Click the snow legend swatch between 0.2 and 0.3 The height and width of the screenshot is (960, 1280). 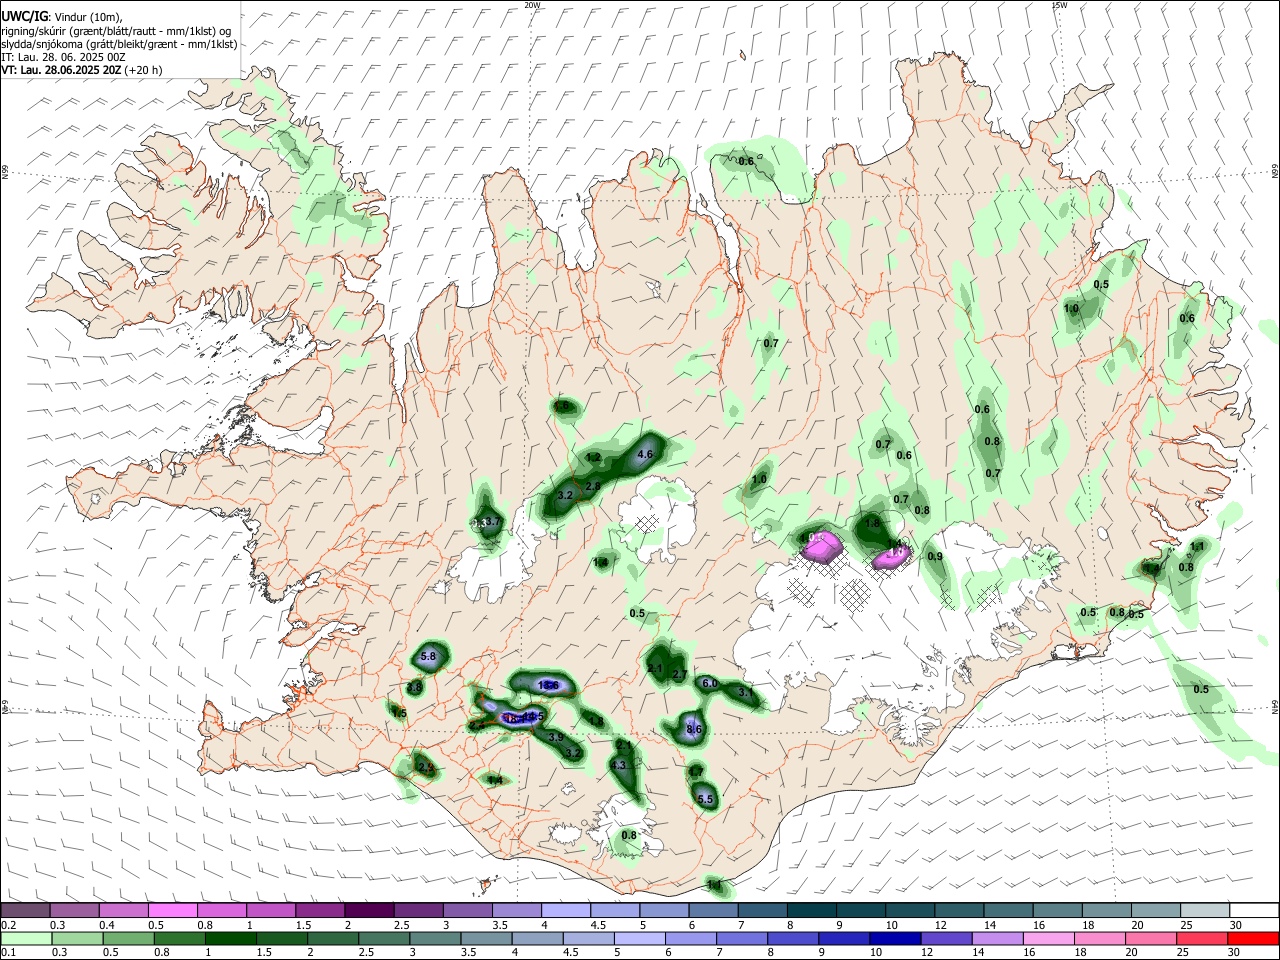point(26,910)
